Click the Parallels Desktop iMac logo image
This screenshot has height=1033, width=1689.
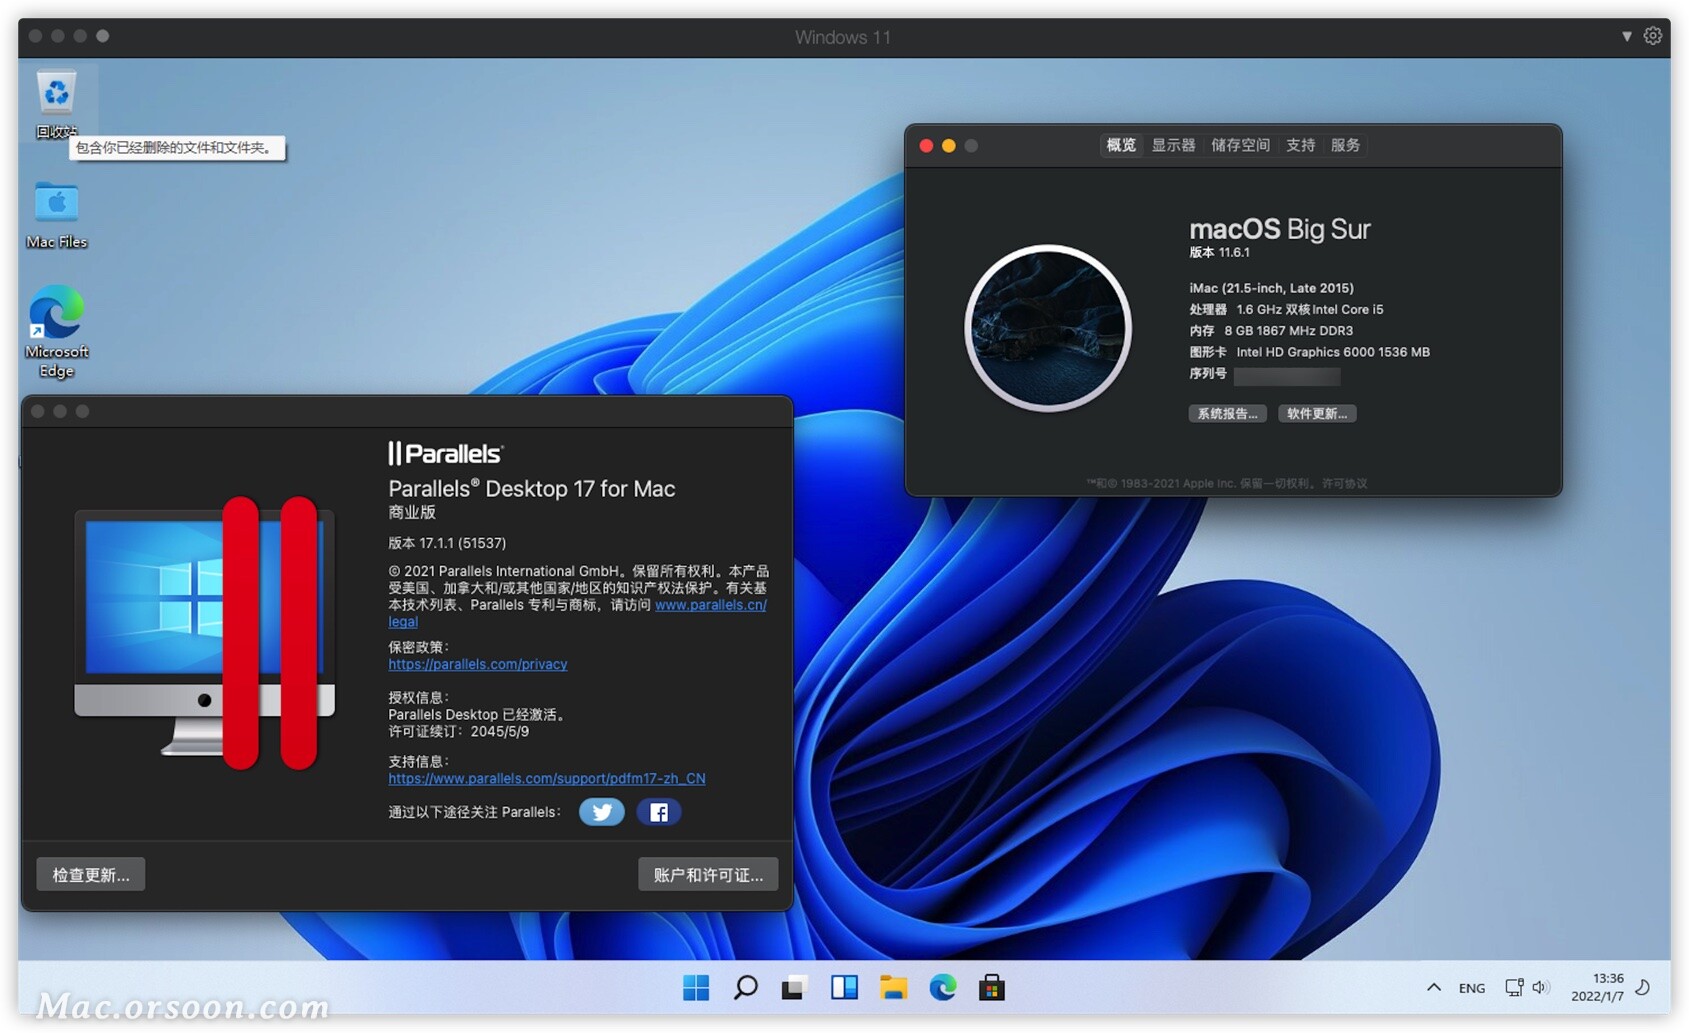(204, 633)
